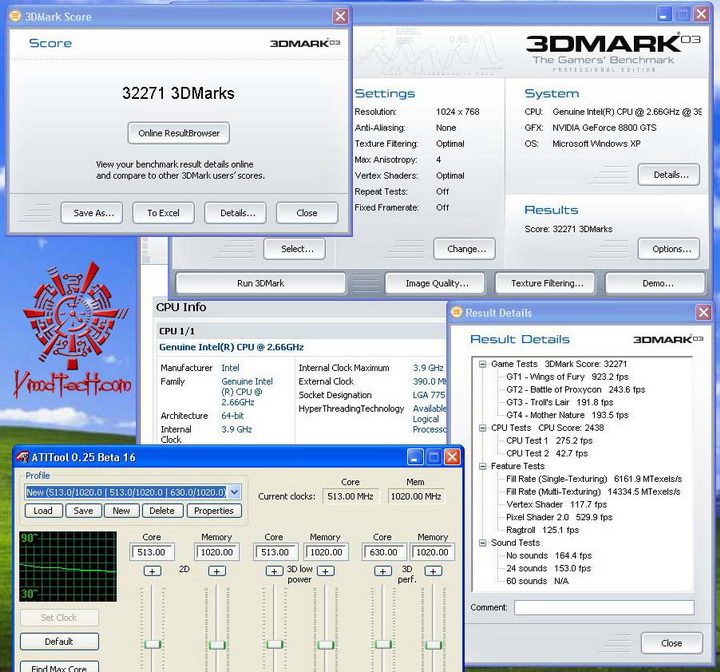Export score with To Excel button
This screenshot has height=672, width=720.
tap(163, 213)
